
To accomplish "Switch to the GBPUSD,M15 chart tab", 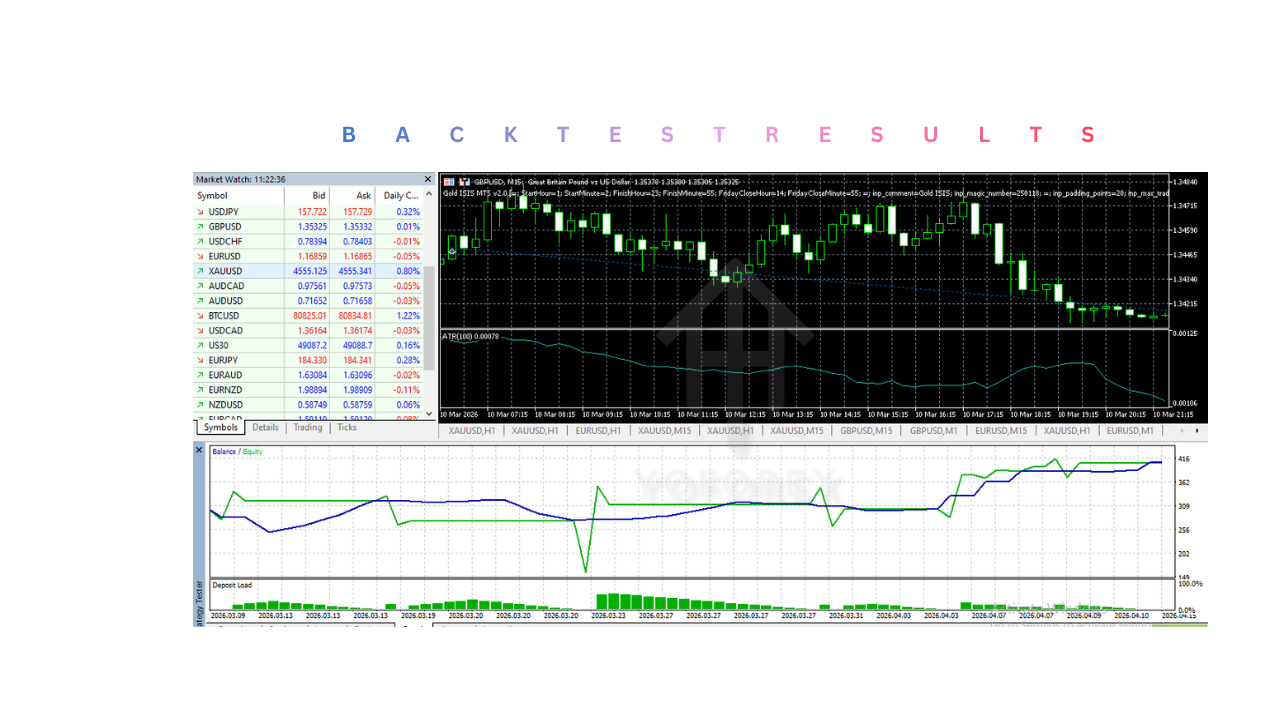I will (866, 430).
